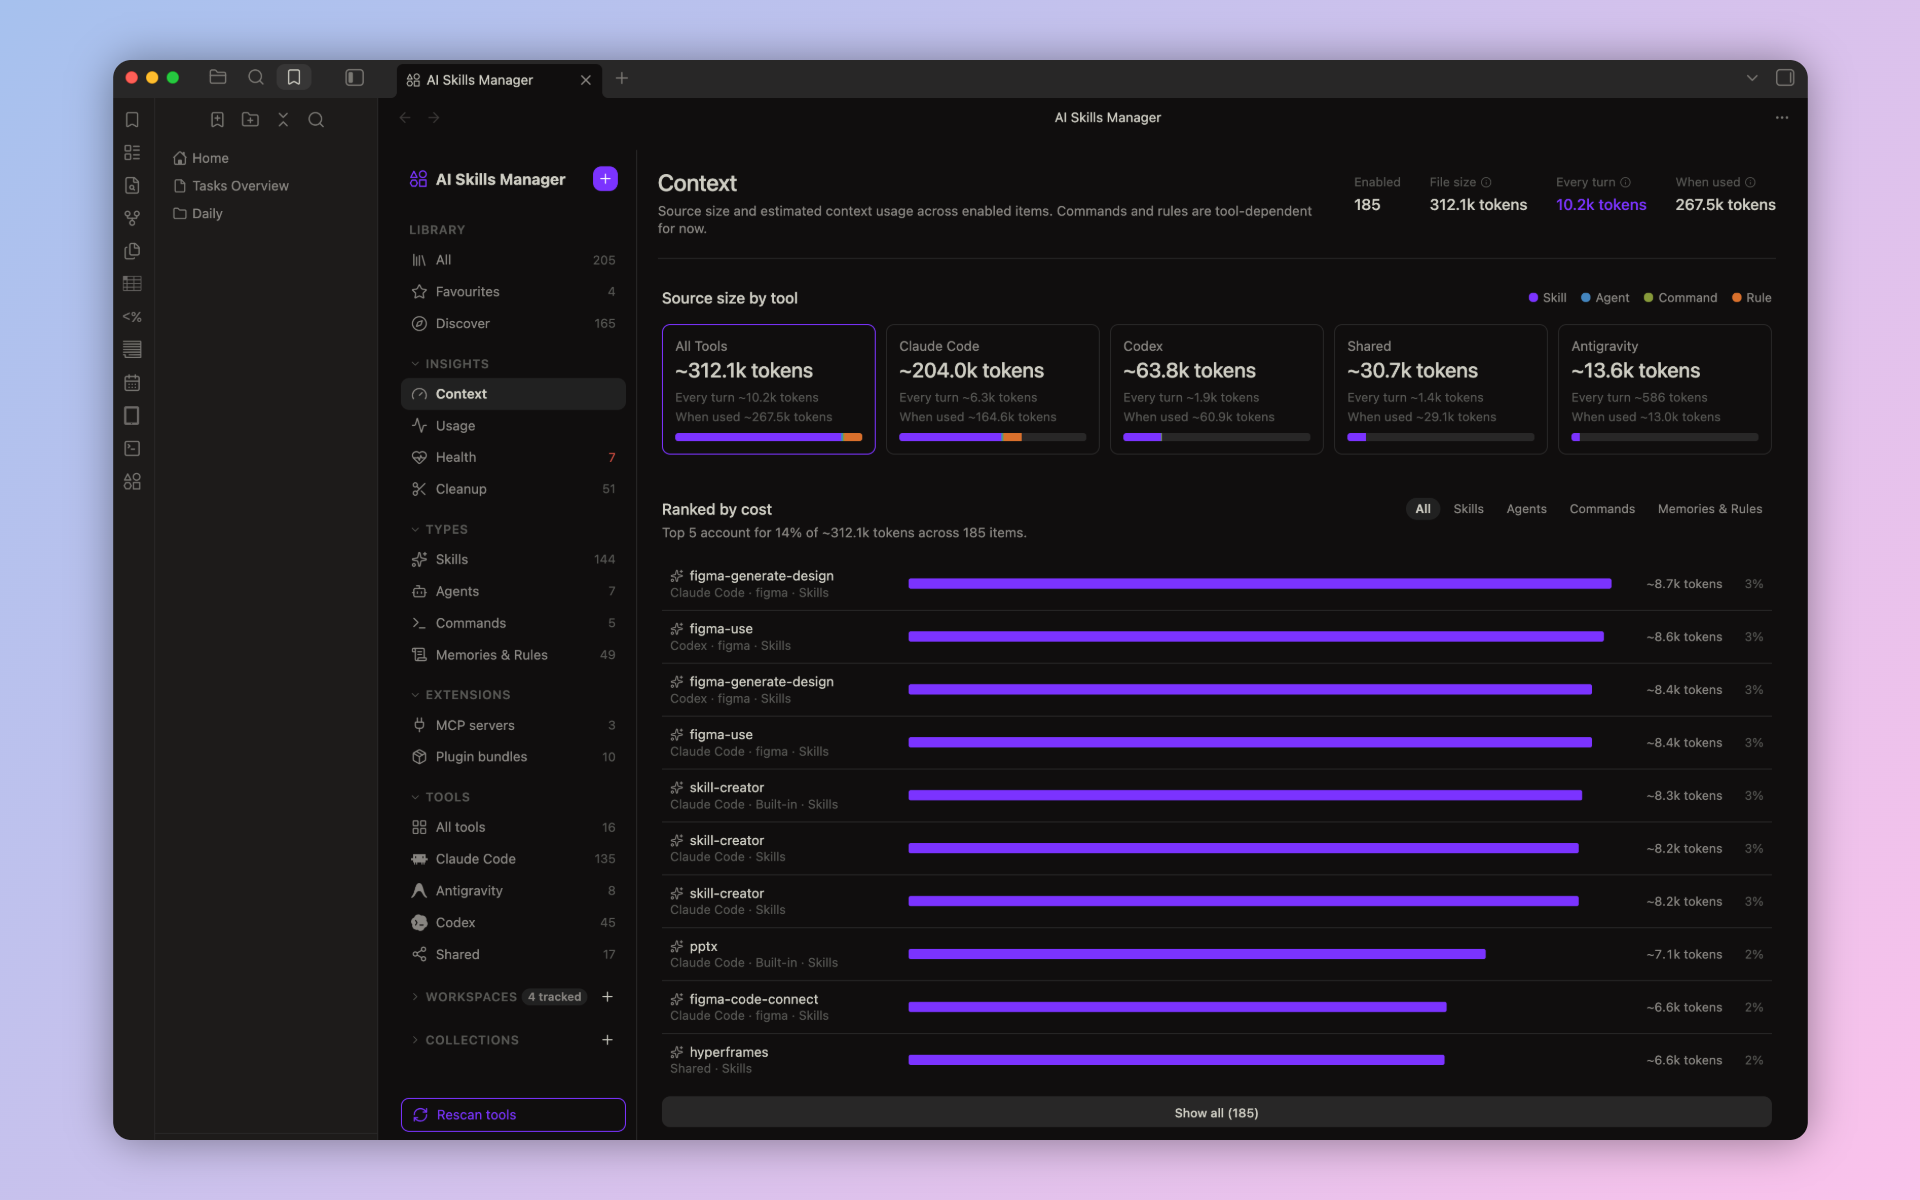Image resolution: width=1920 pixels, height=1200 pixels.
Task: Open the bookmarks icon in the title bar
Action: click(294, 78)
